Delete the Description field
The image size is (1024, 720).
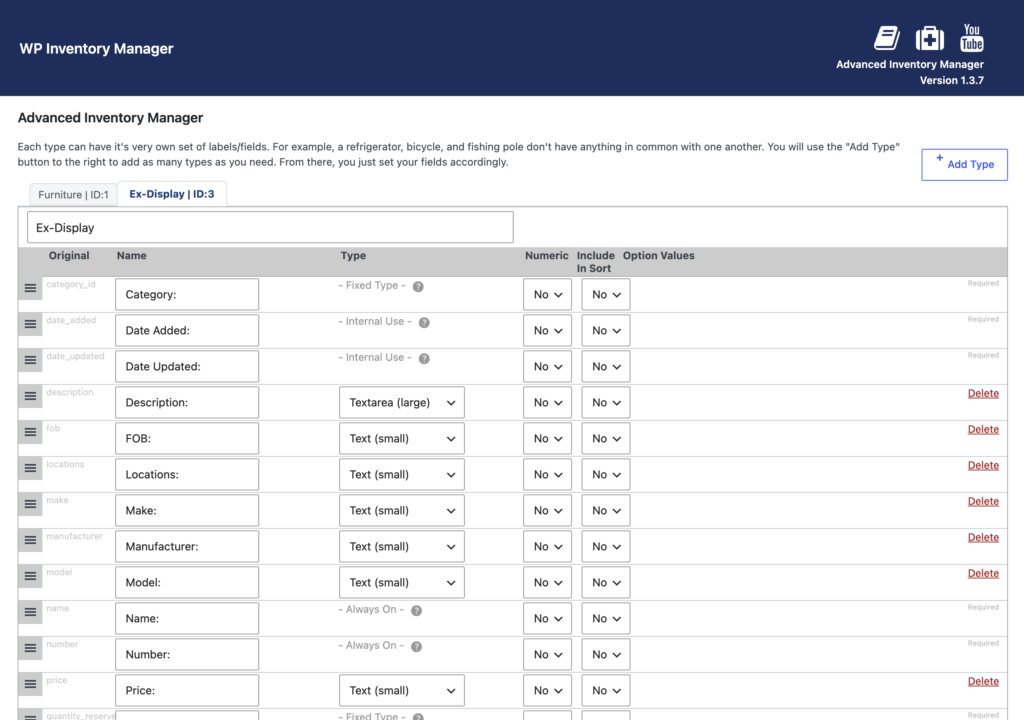click(983, 393)
